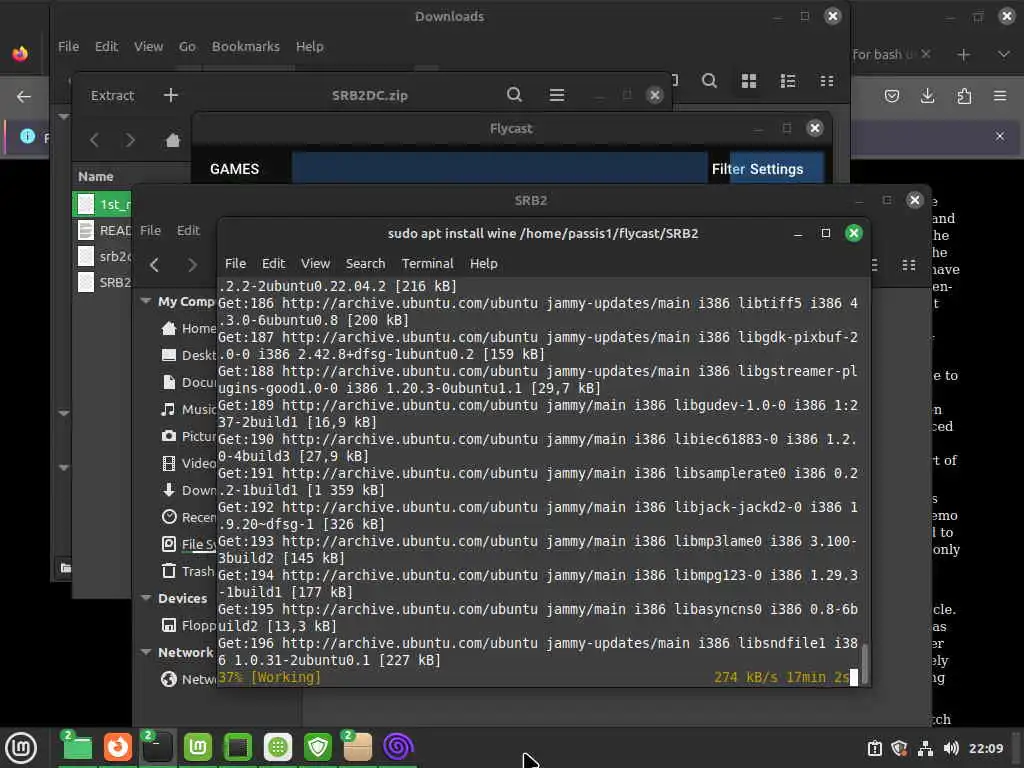Click the green shield icon in taskbar
Screen dimensions: 1024x768
(318, 746)
